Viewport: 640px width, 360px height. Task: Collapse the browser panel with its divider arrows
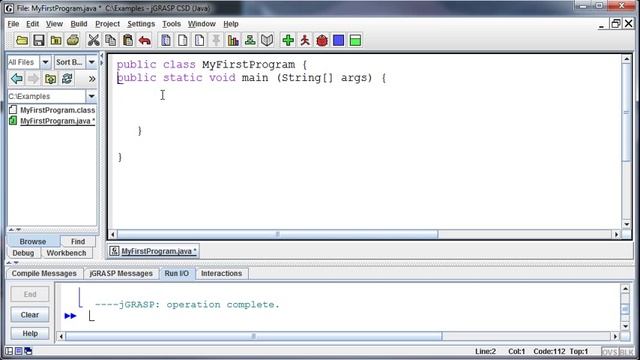click(102, 59)
